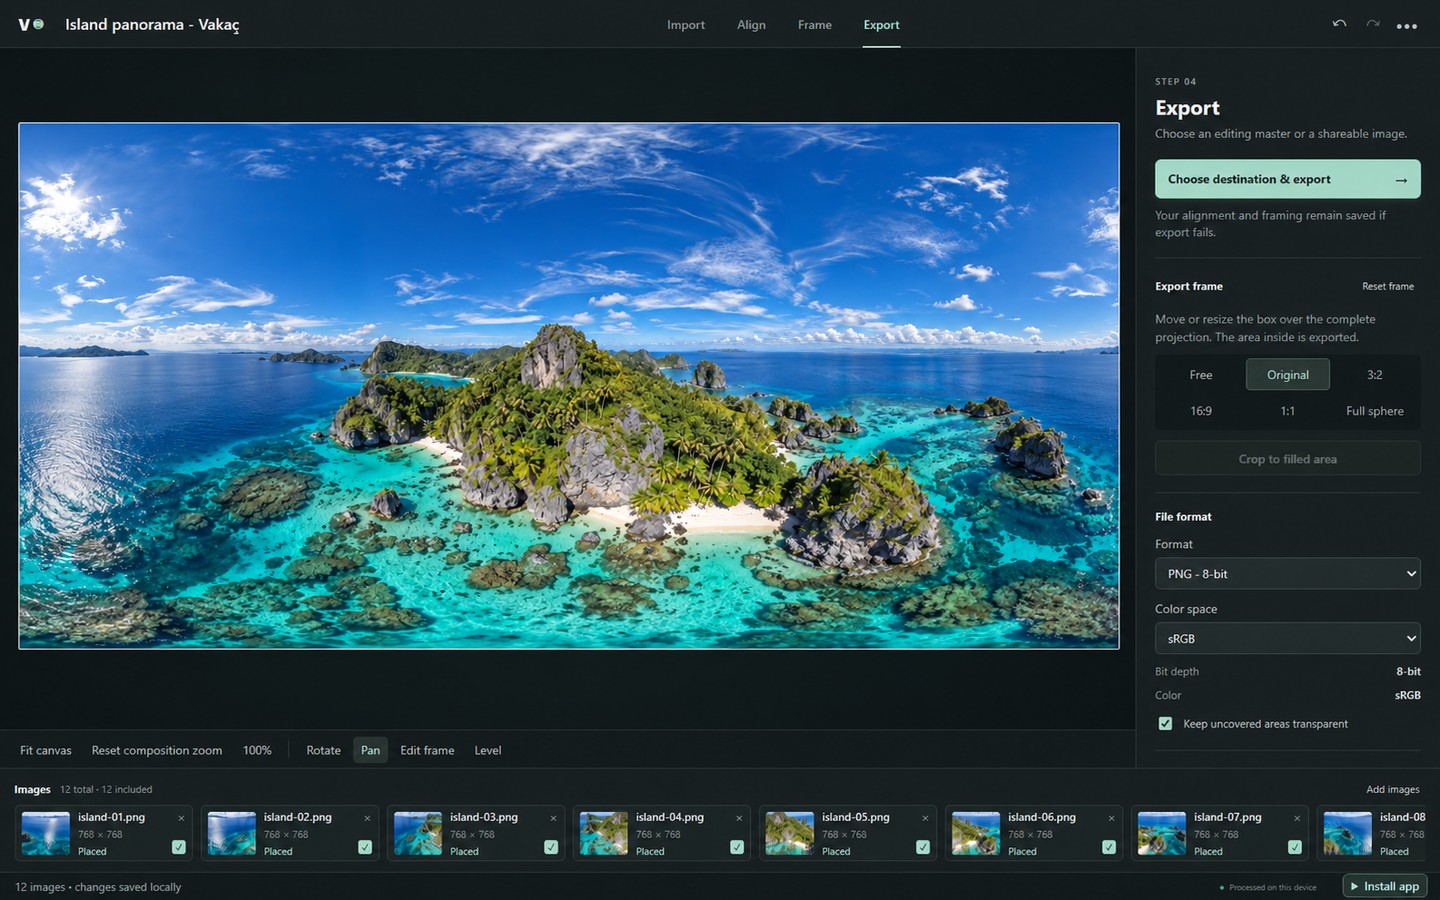Remove island-07.png with its x icon

click(x=1297, y=818)
